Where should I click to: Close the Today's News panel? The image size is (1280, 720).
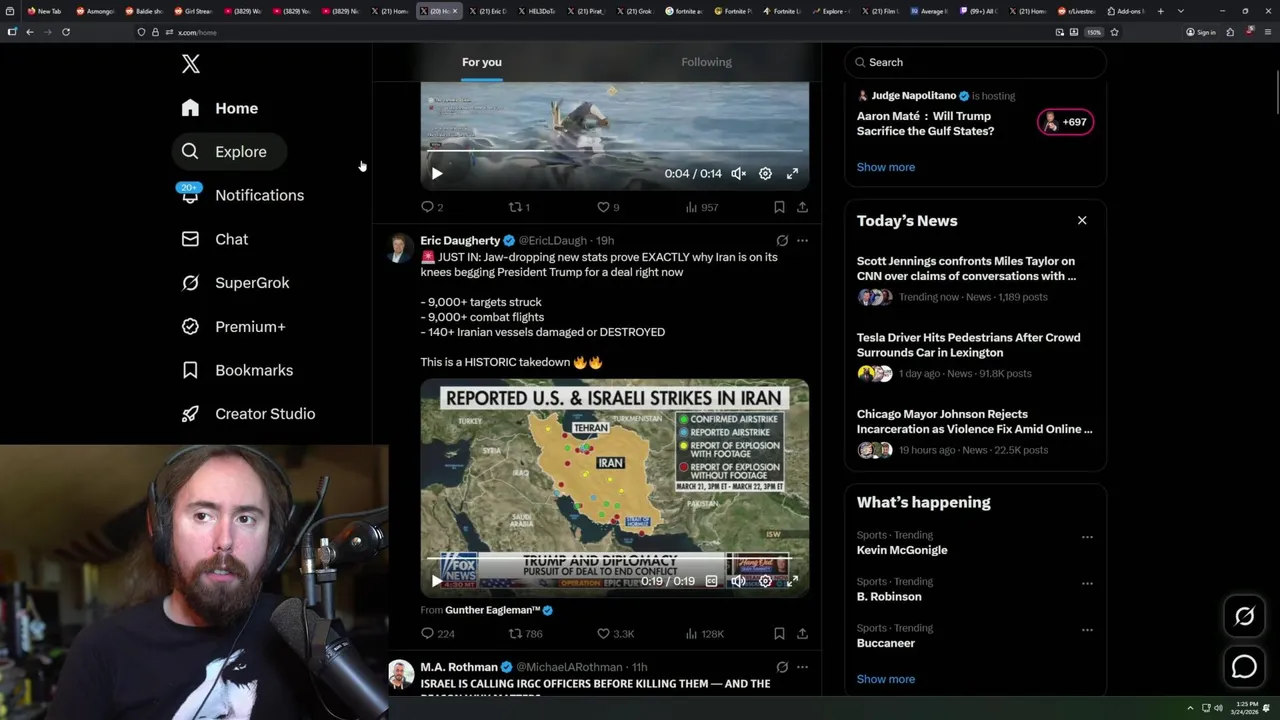pyautogui.click(x=1082, y=220)
